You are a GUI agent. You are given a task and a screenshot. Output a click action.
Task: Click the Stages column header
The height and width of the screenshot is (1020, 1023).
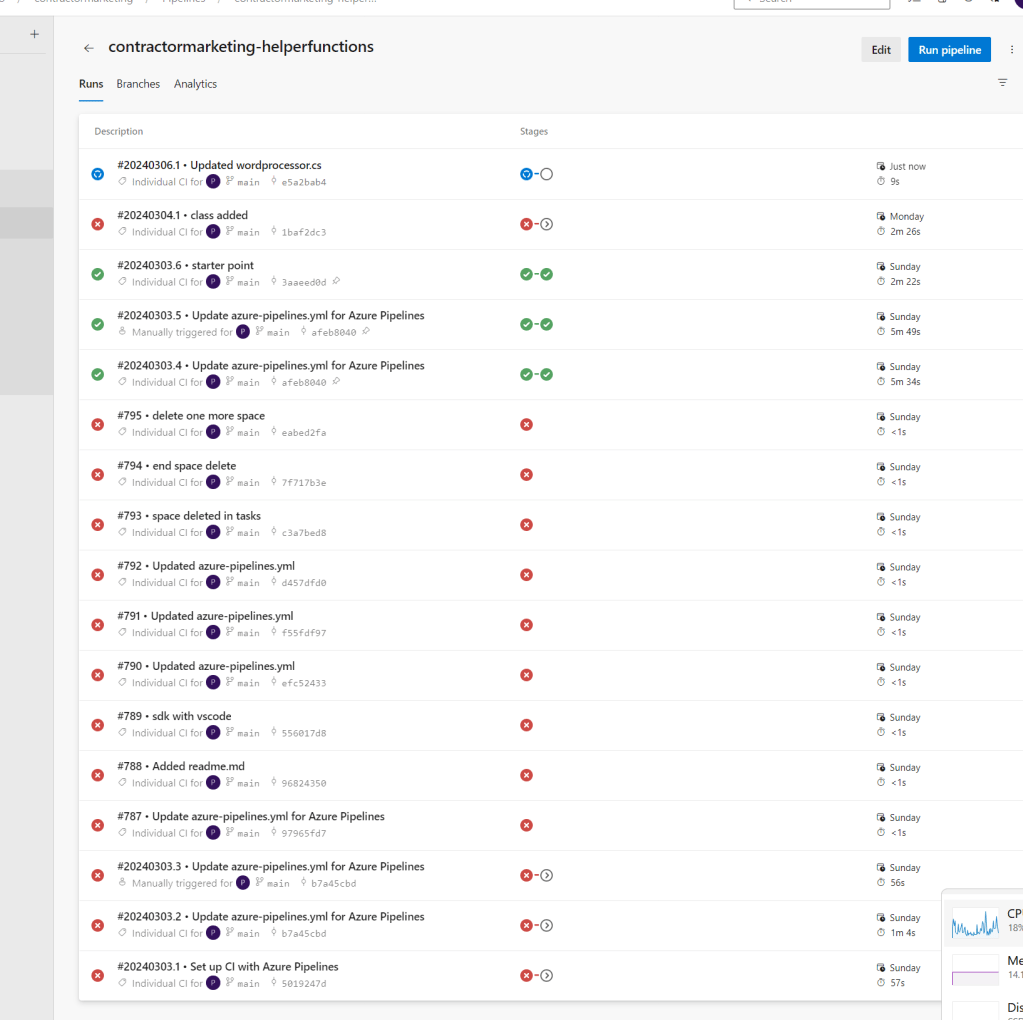[x=534, y=131]
